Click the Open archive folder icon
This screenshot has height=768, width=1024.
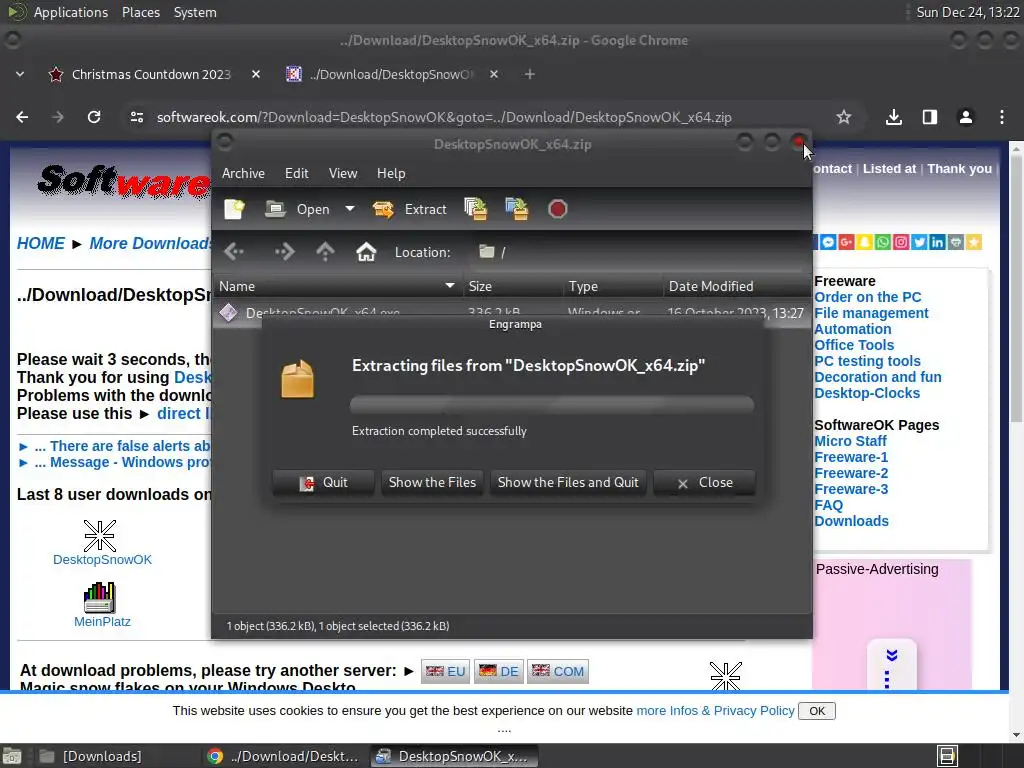coord(275,209)
